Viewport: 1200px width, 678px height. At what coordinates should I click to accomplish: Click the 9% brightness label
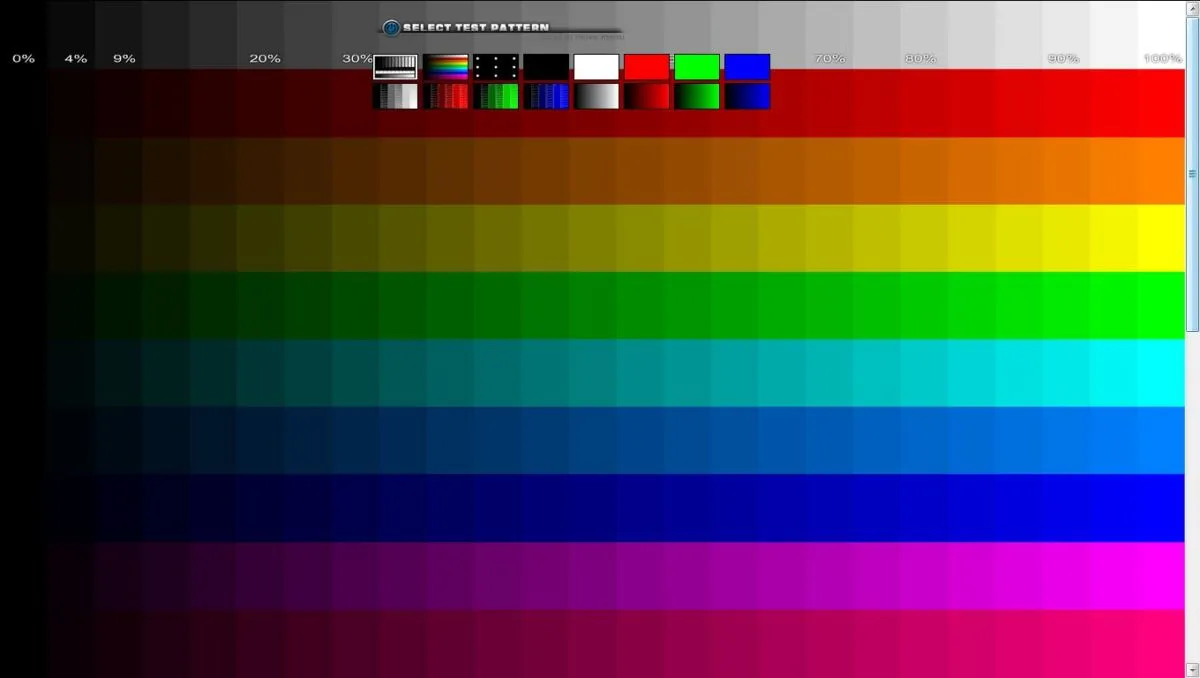[124, 58]
